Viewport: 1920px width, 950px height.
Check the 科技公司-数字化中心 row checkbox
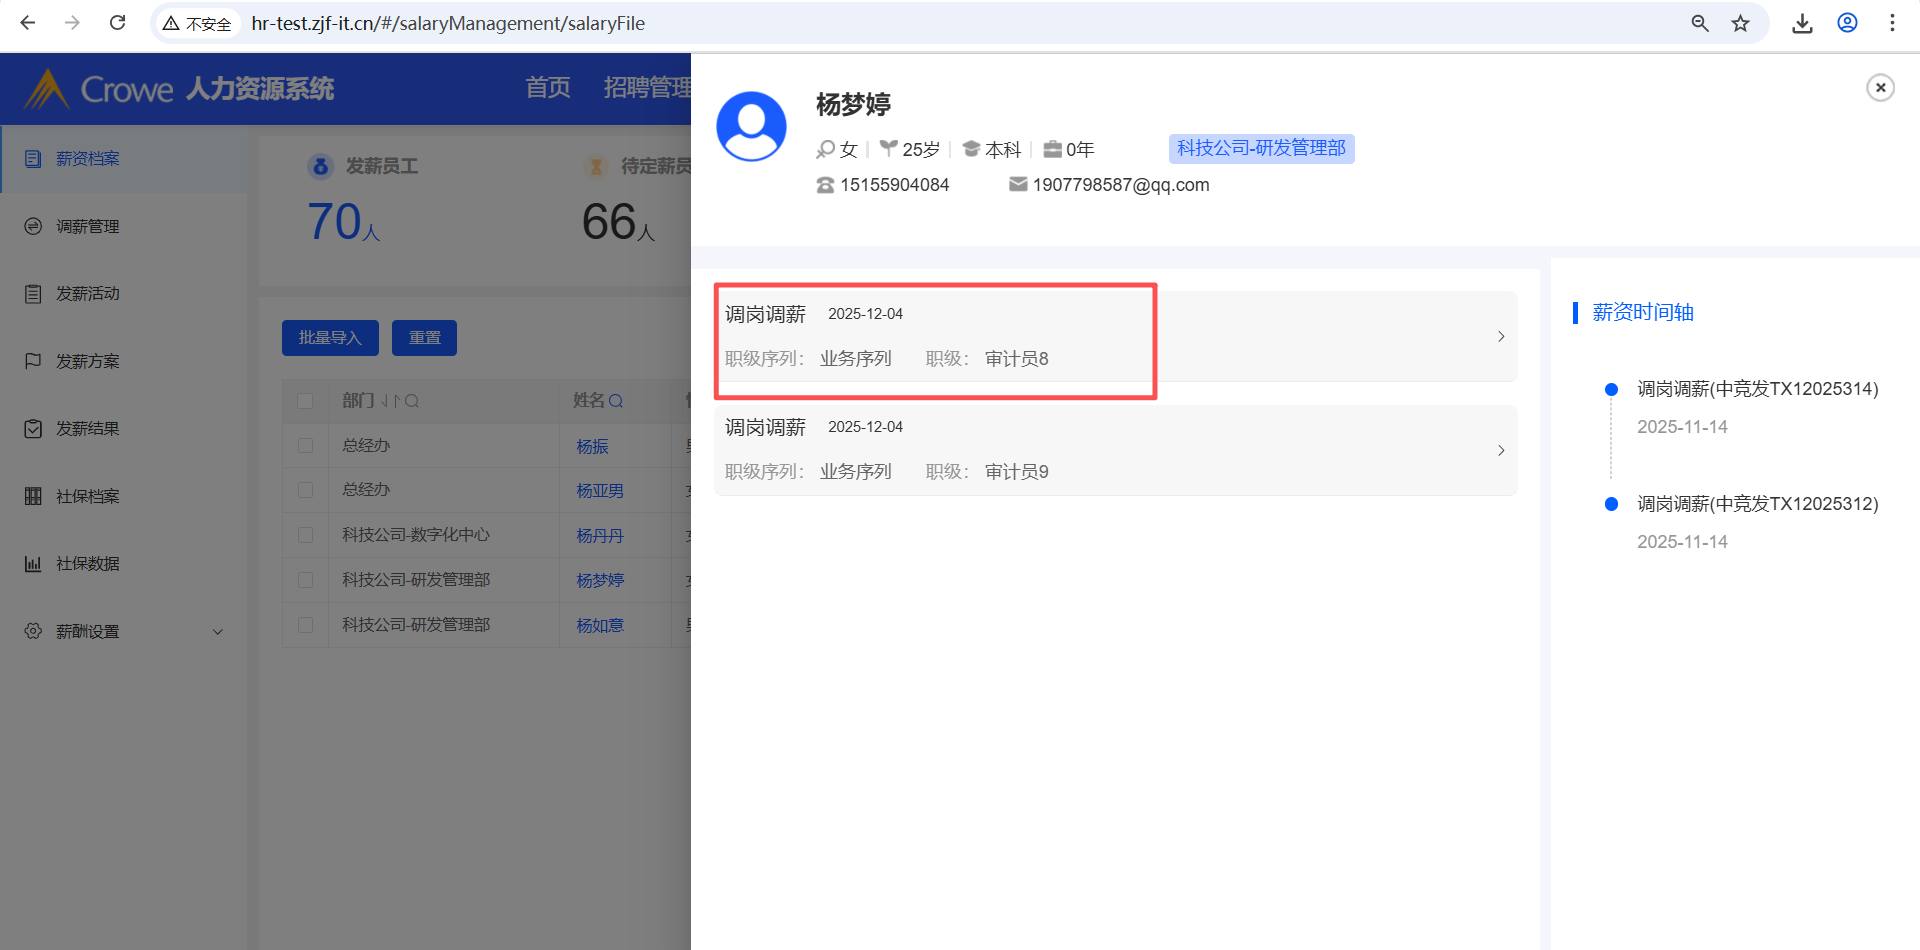(305, 535)
